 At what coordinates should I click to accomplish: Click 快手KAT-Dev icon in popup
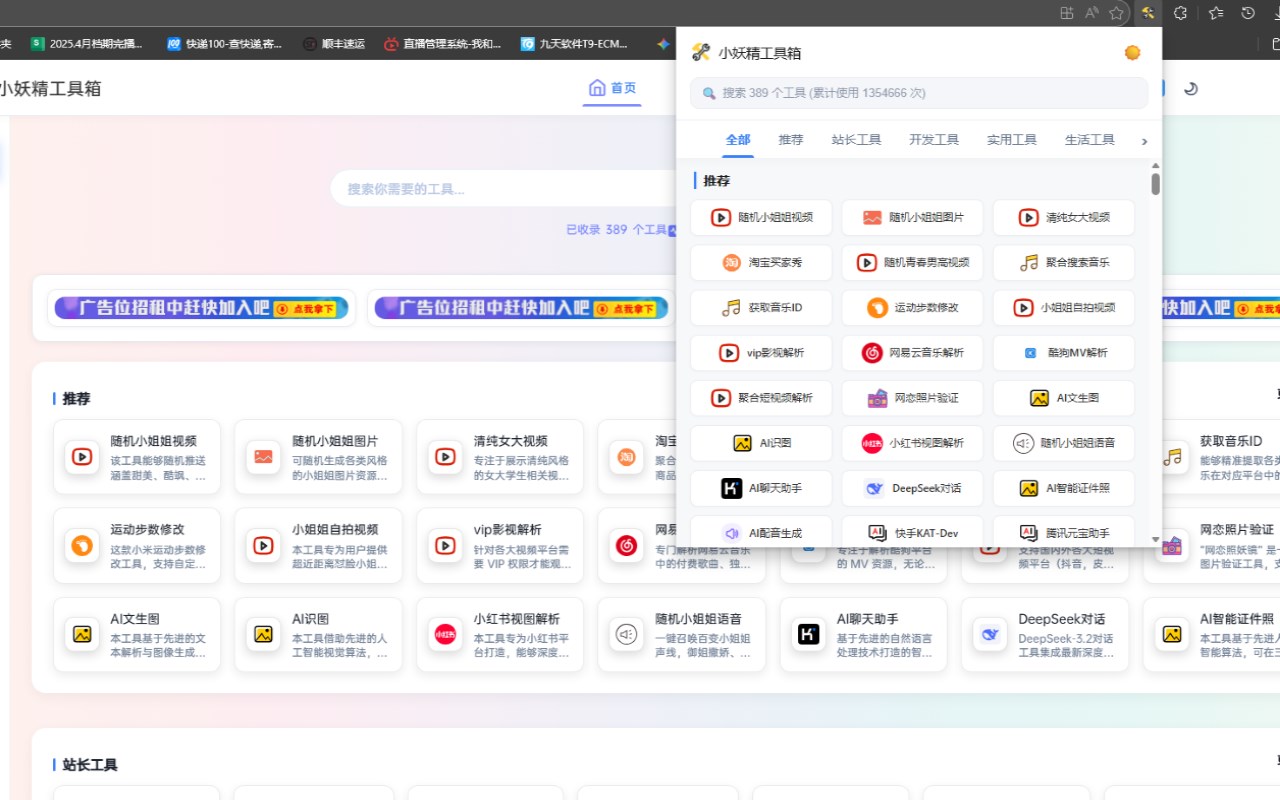pos(877,533)
